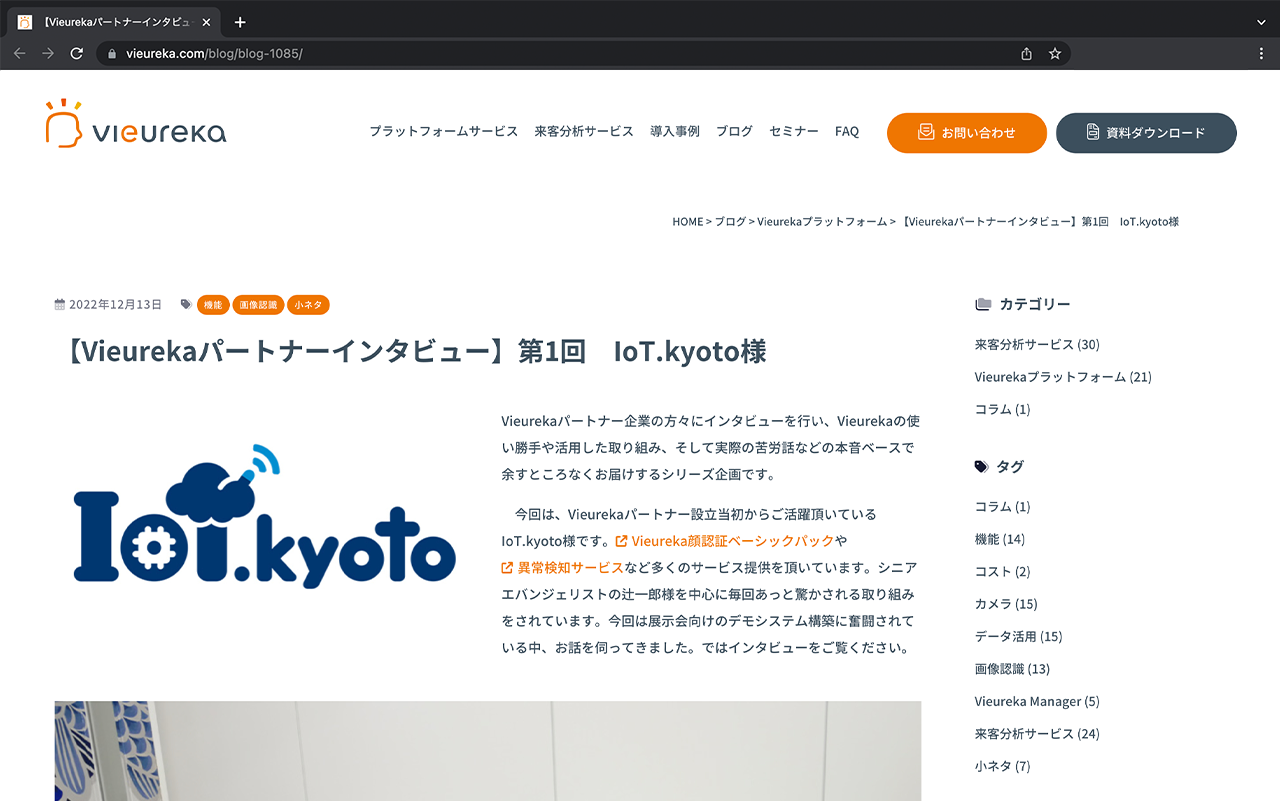Click inside the browser address bar
This screenshot has height=801, width=1280.
click(400, 54)
